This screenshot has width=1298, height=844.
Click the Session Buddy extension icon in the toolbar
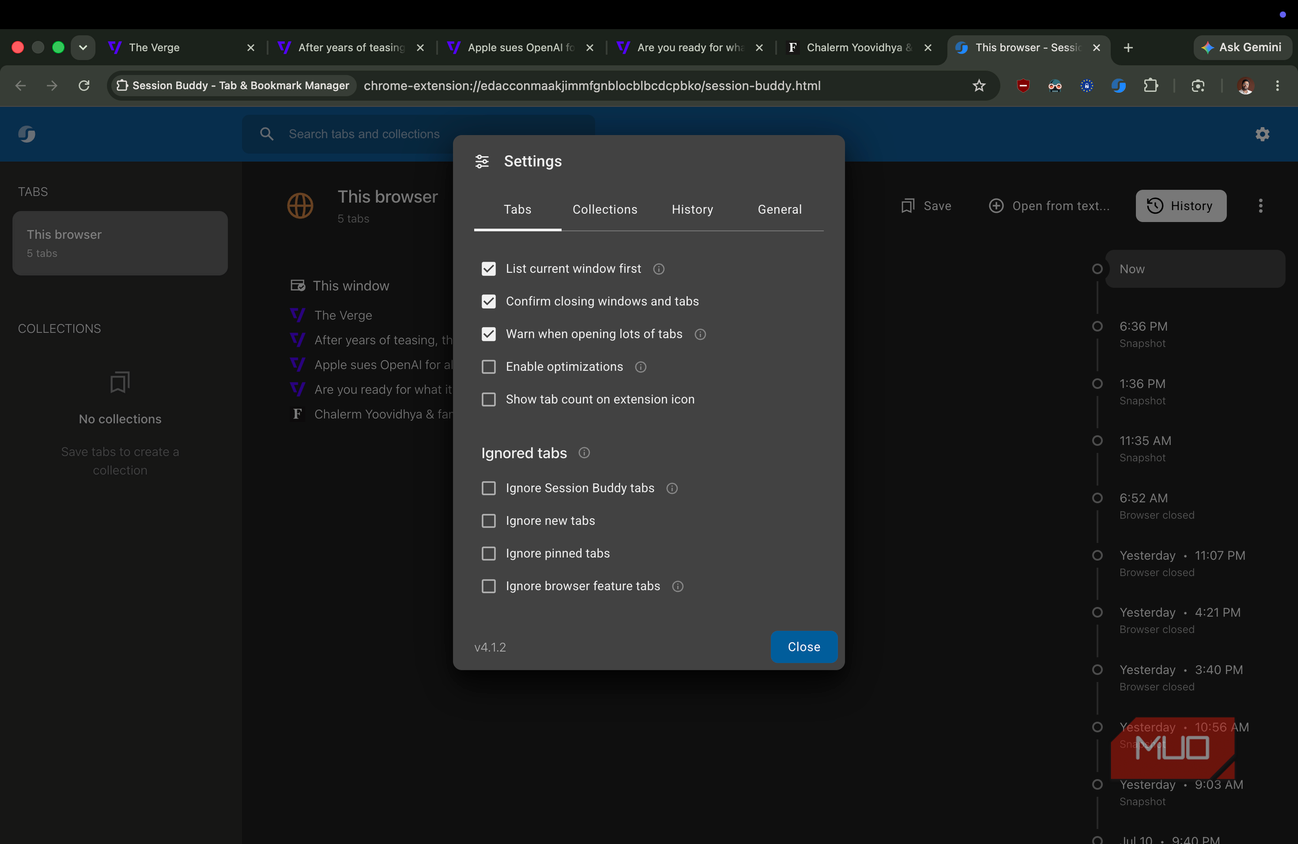coord(1119,86)
